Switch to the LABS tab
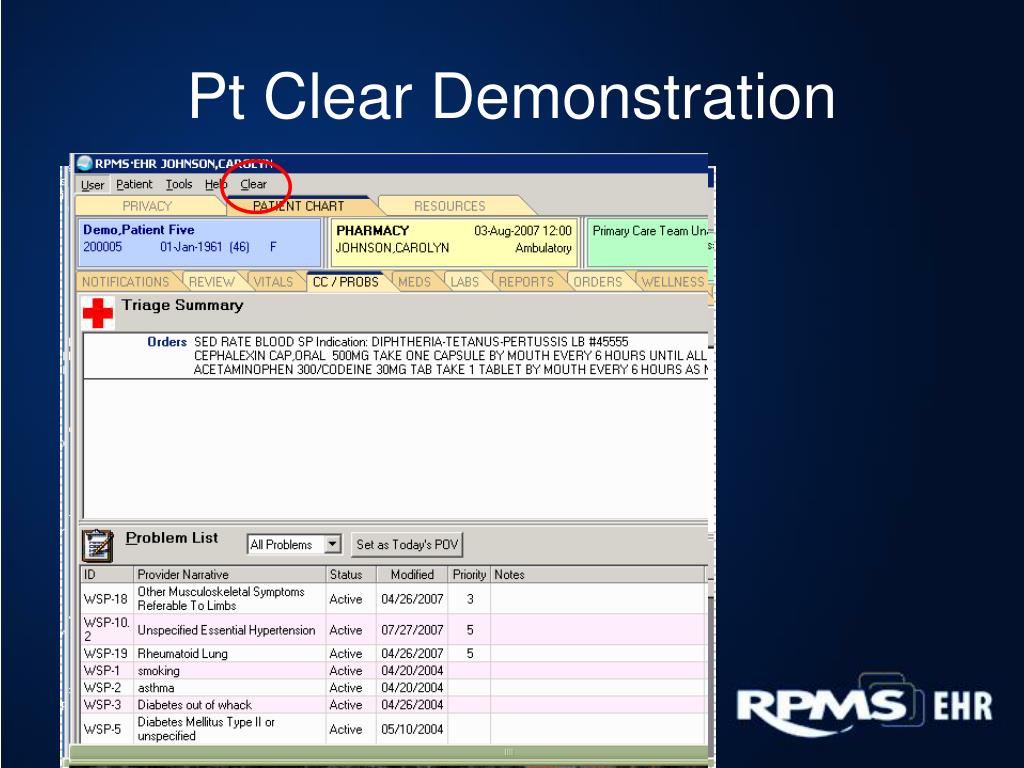Viewport: 1024px width, 768px height. 465,282
